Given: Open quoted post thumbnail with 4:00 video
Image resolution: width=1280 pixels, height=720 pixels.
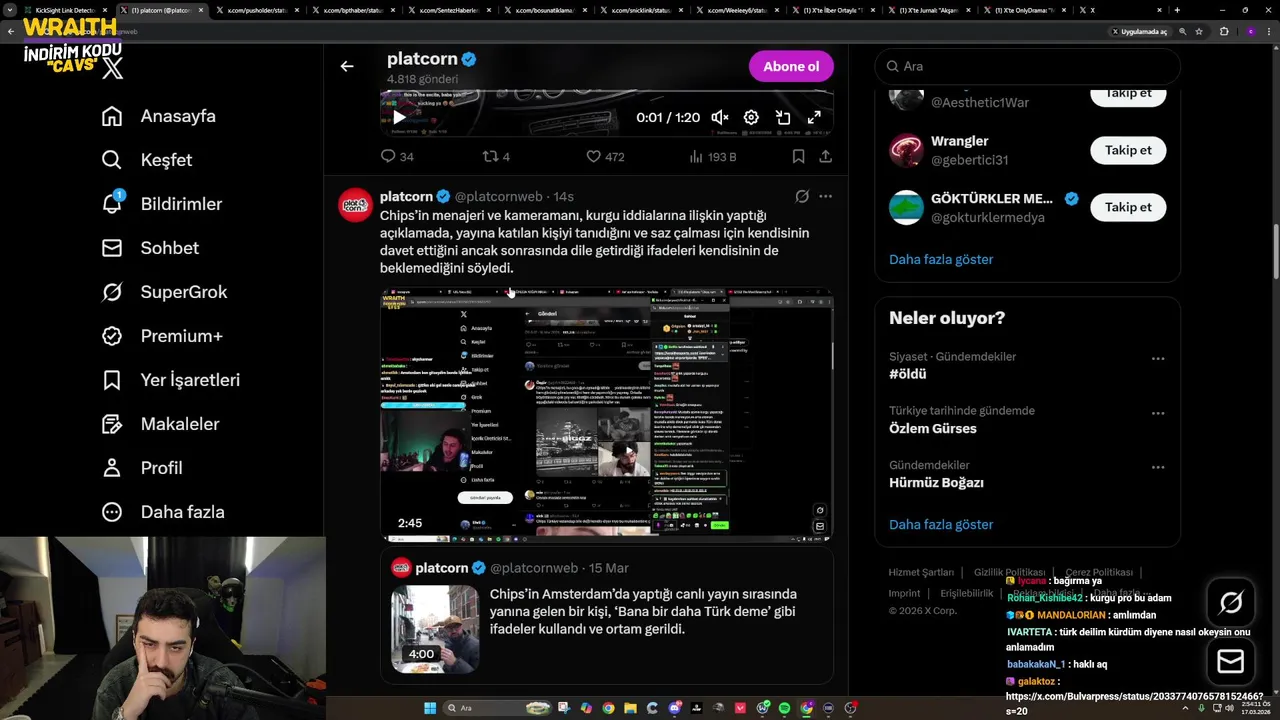Looking at the screenshot, I should point(435,628).
